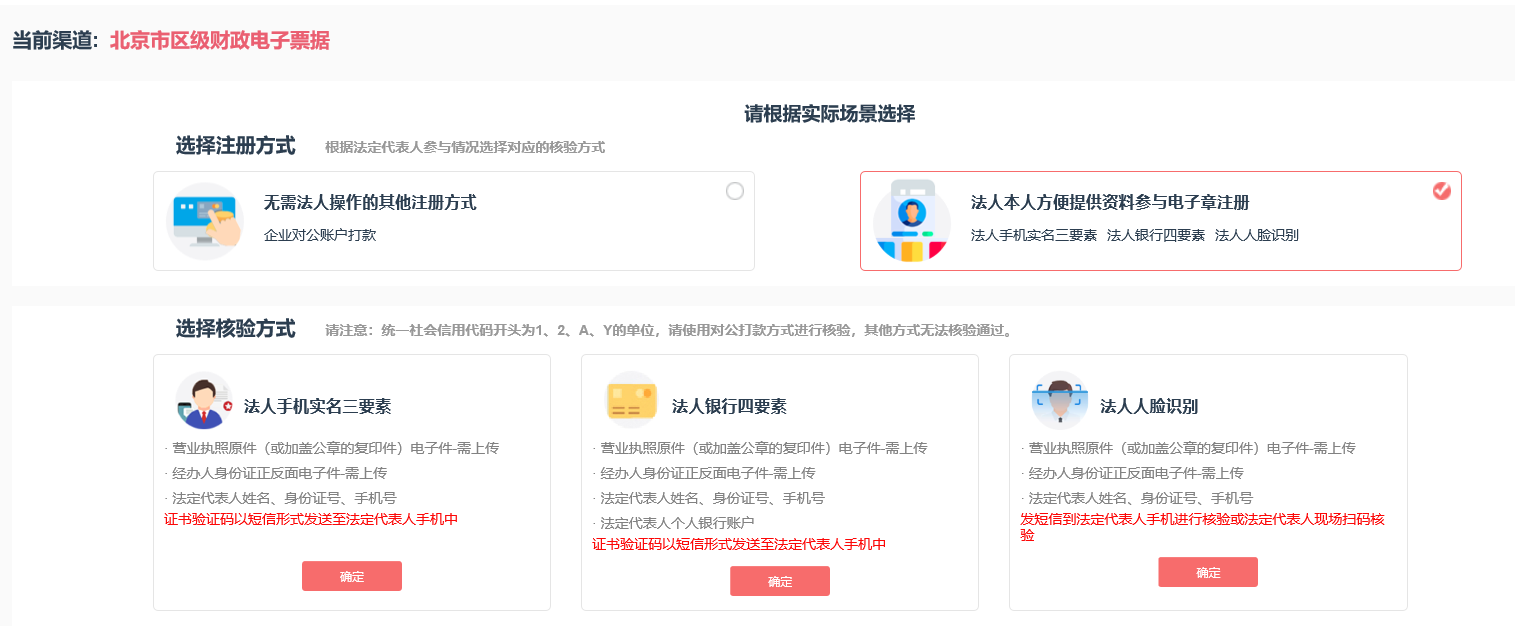Confirm 法人手机实名三要素 with 确定 button
This screenshot has width=1515, height=626.
(352, 576)
